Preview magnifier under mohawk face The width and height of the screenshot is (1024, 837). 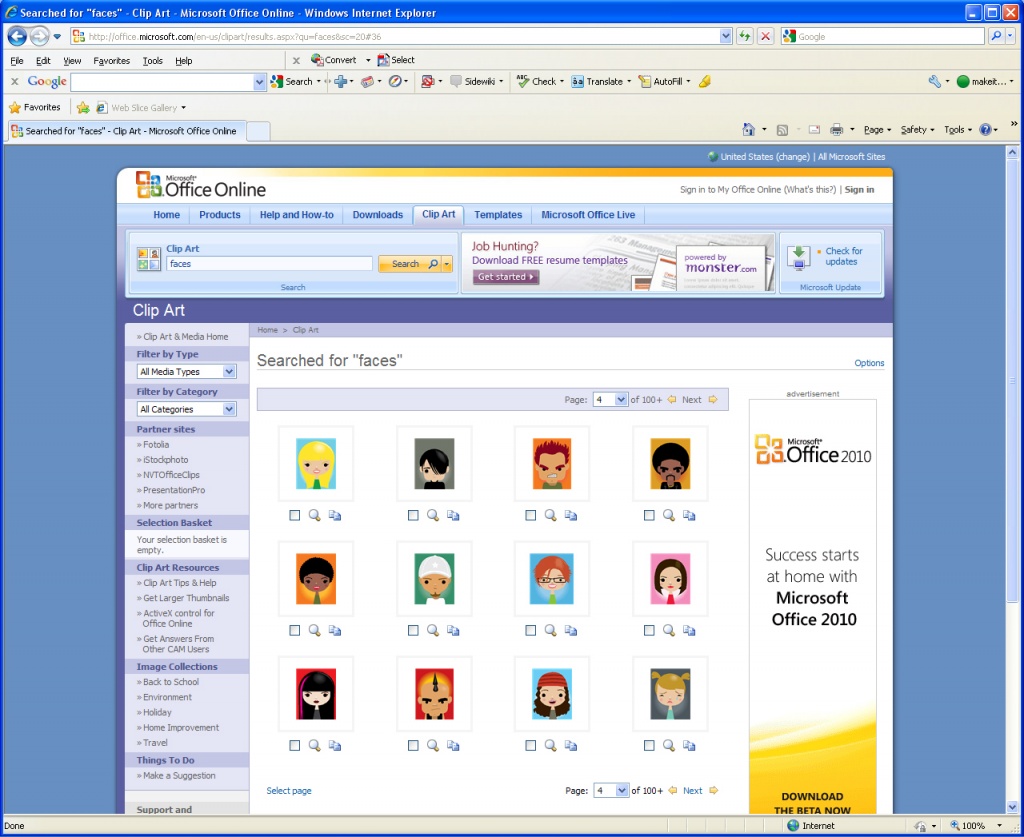[433, 745]
